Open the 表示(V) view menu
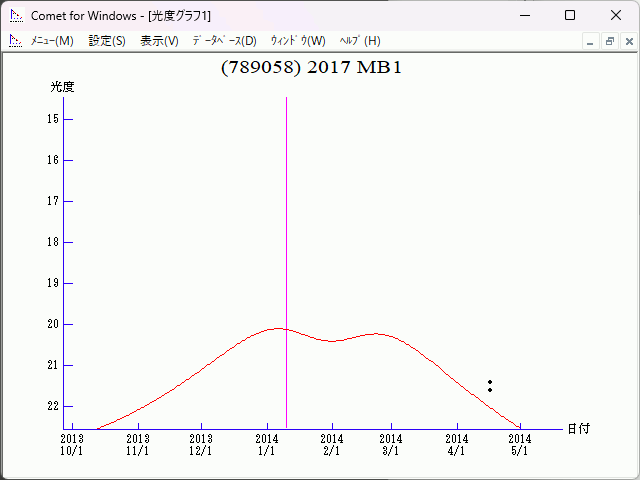640x480 pixels. (159, 41)
